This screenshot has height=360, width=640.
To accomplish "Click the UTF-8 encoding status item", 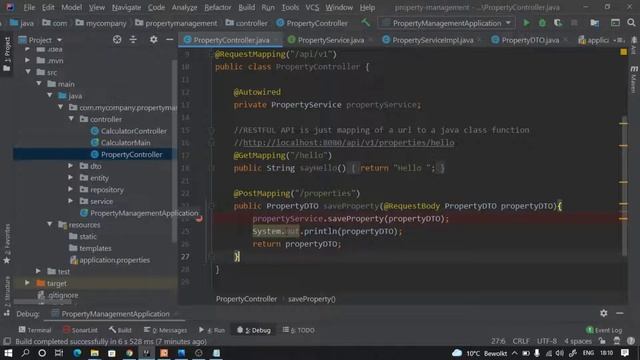I will 547,341.
